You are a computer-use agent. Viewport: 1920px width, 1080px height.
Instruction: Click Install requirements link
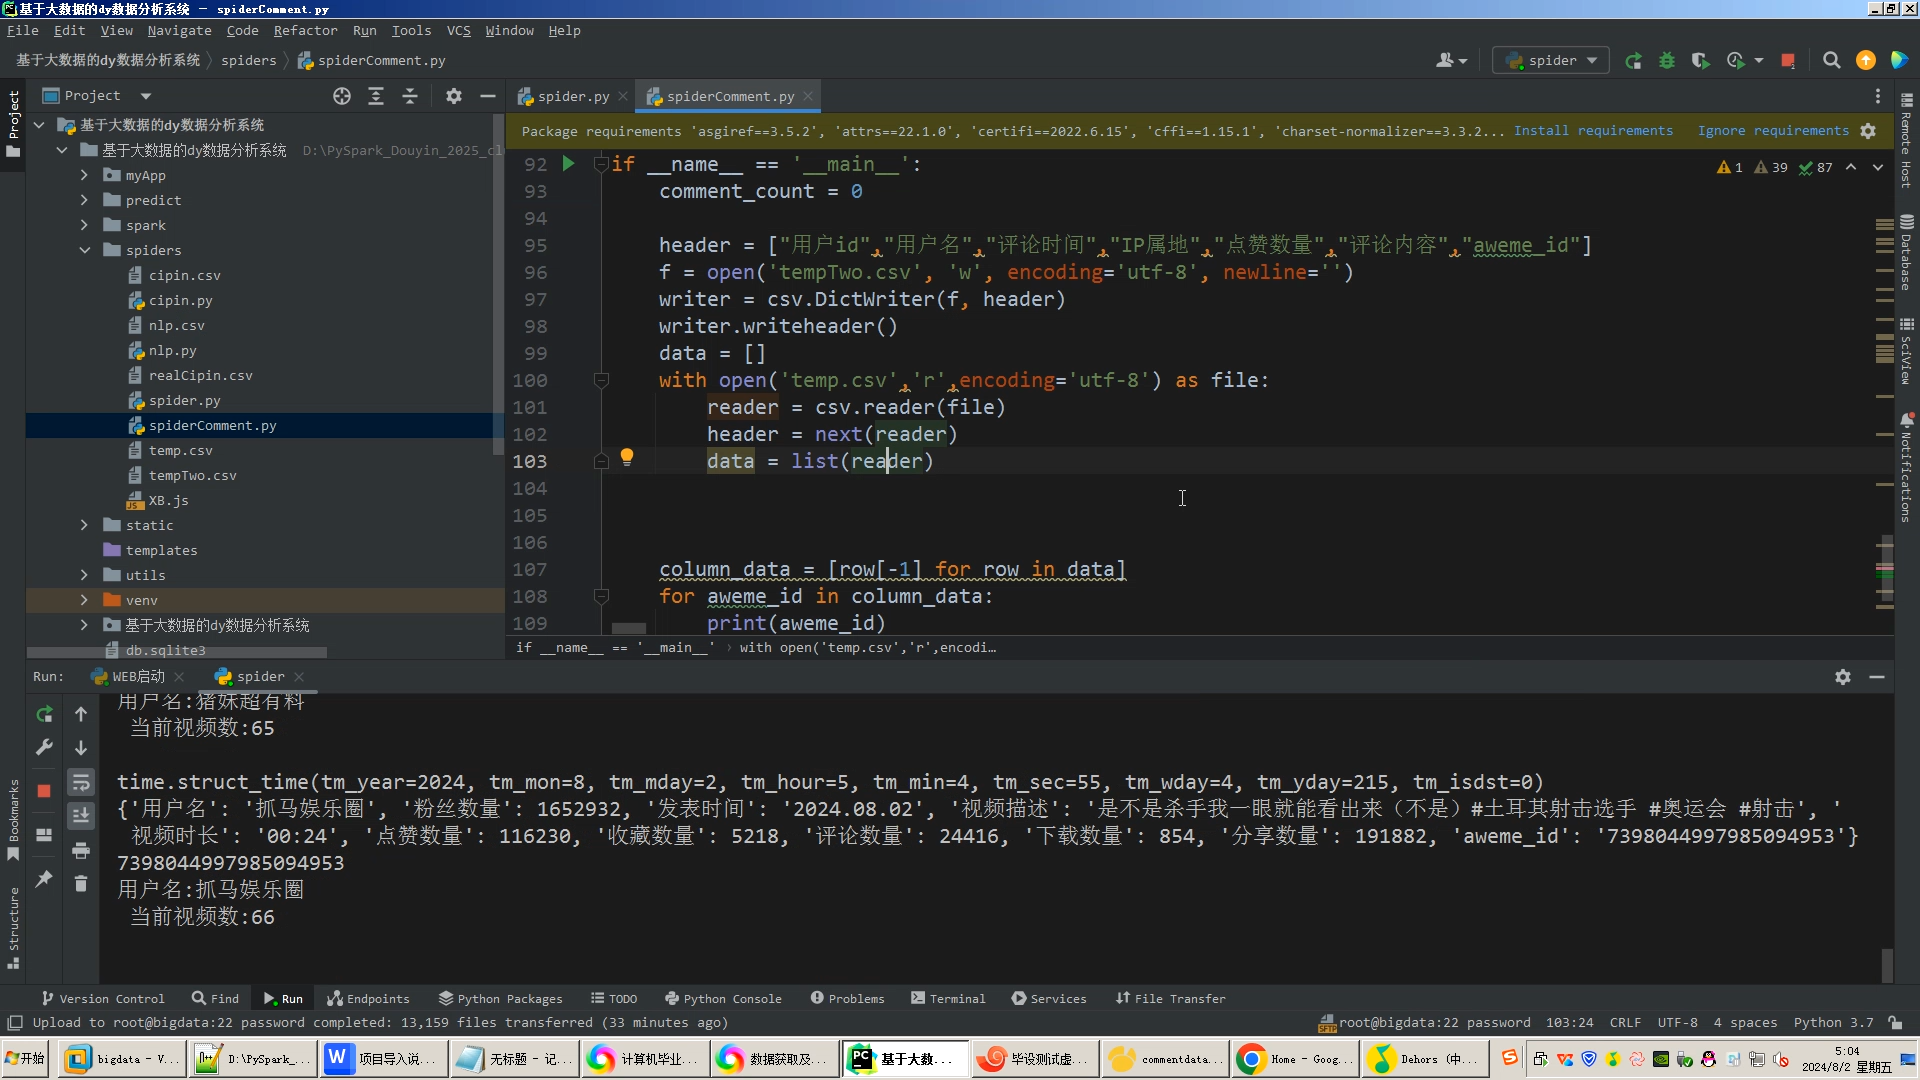click(1592, 131)
